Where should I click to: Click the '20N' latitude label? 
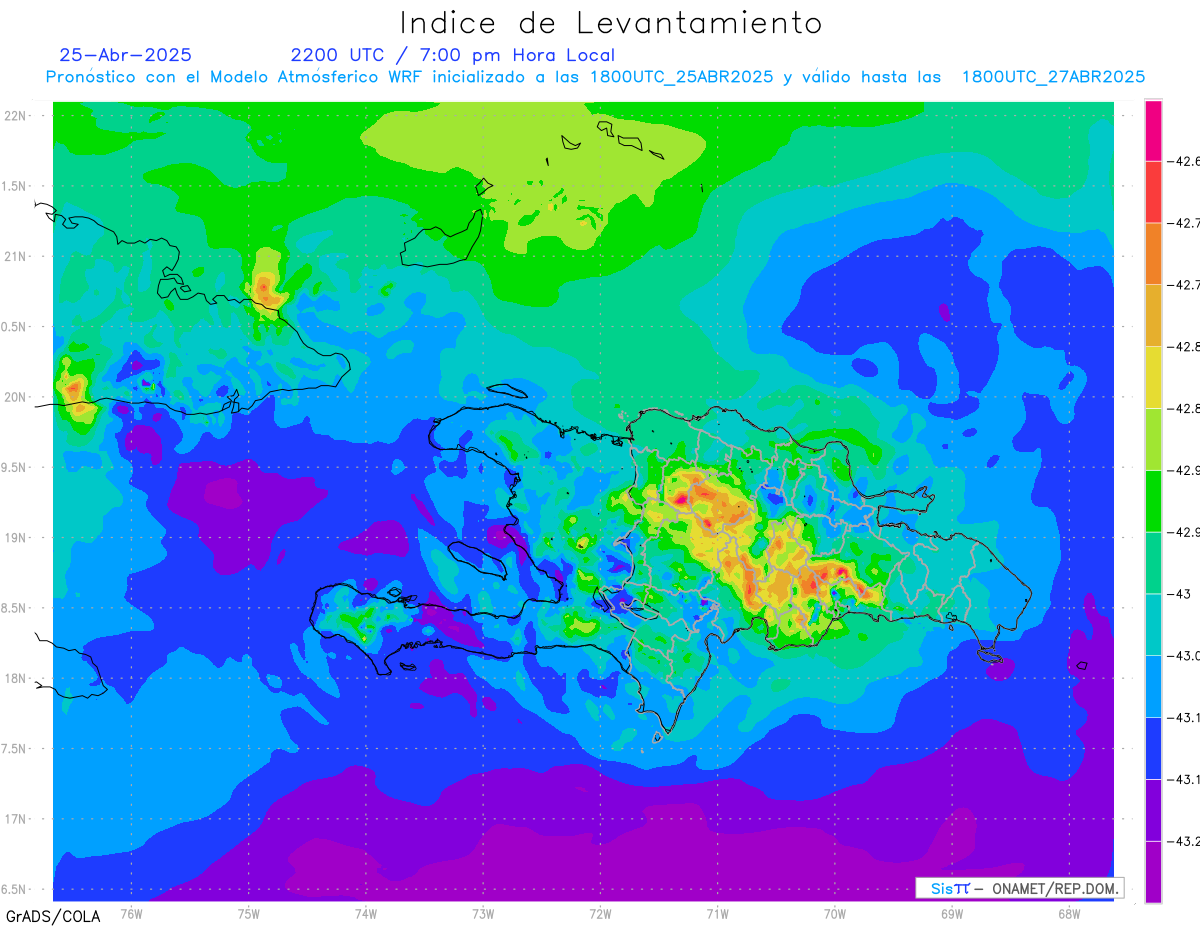point(15,397)
